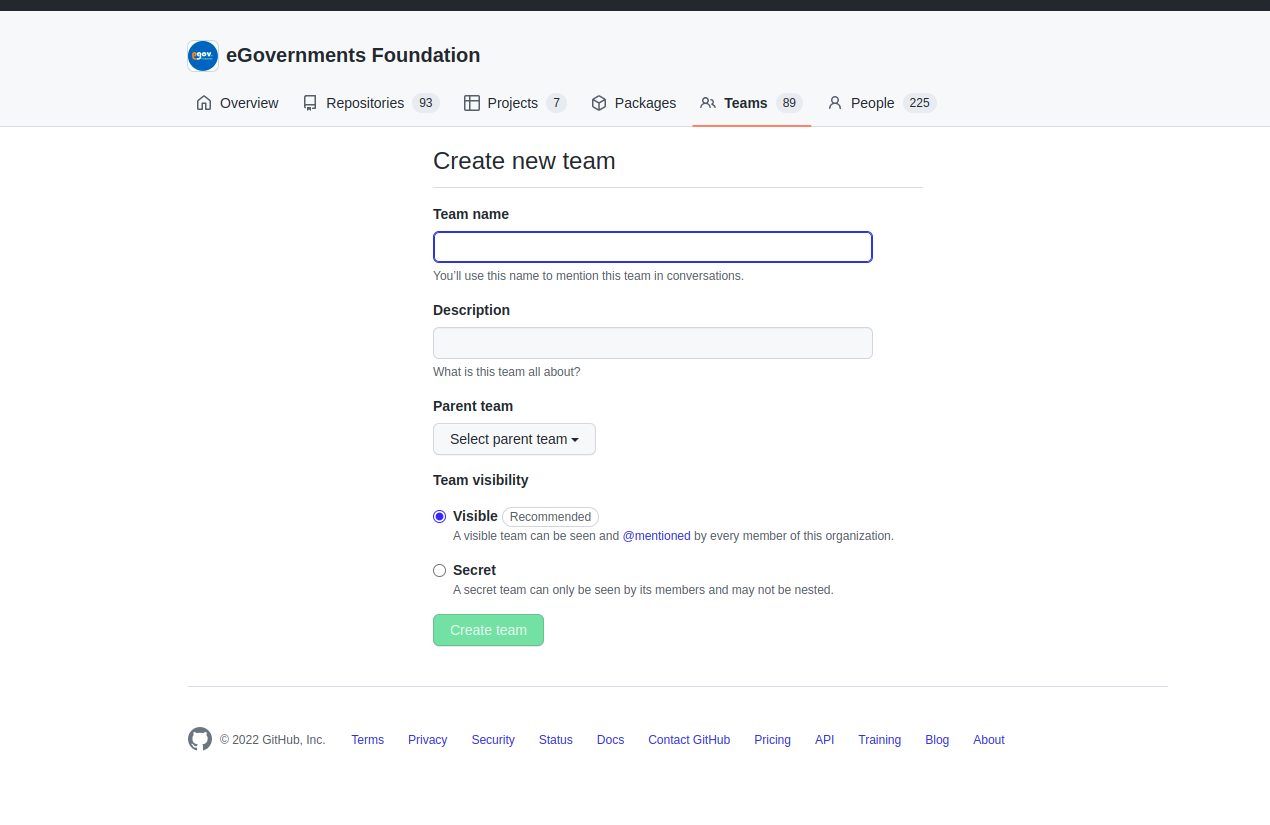
Task: Click the eGovernments Foundation logo avatar
Action: [203, 56]
